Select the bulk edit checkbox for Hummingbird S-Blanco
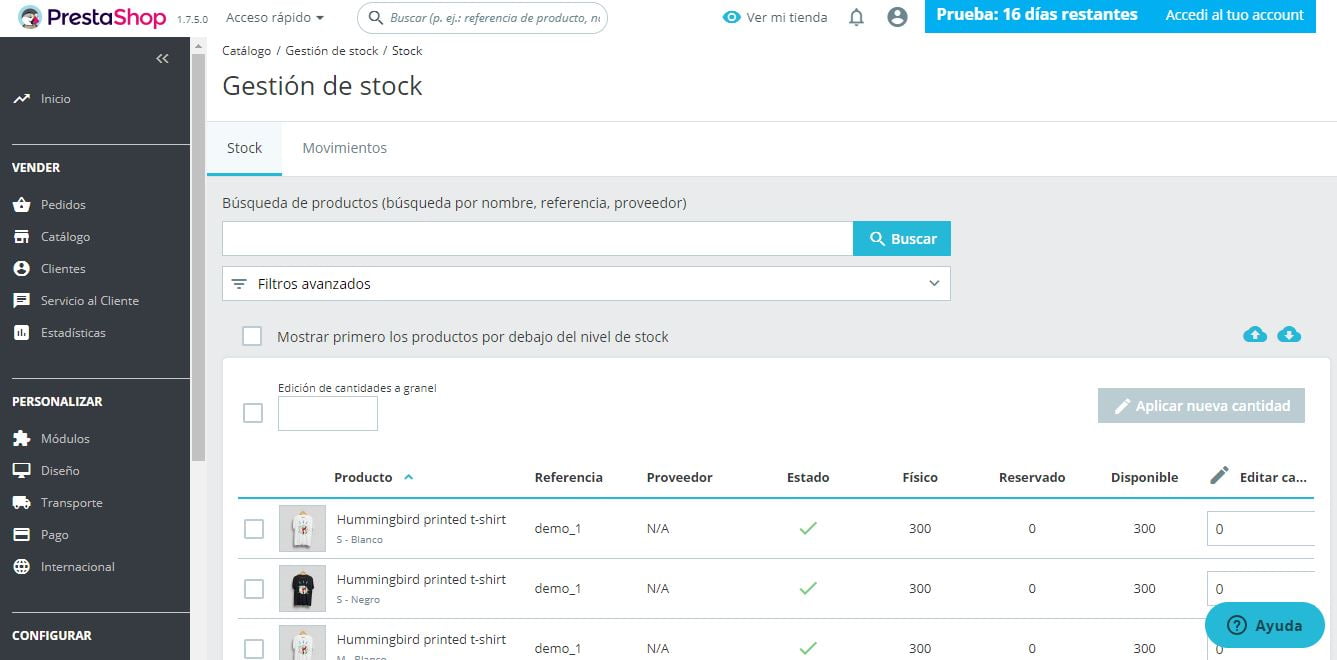This screenshot has width=1337, height=660. 253,528
